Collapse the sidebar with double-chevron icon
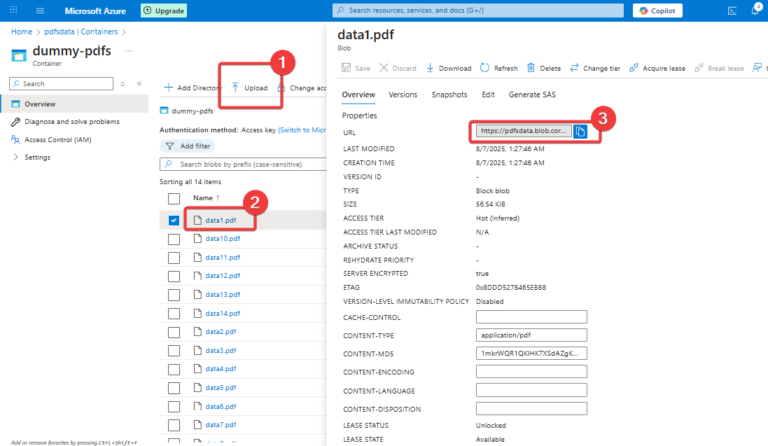Screen dimensions: 768x446 (x=139, y=84)
